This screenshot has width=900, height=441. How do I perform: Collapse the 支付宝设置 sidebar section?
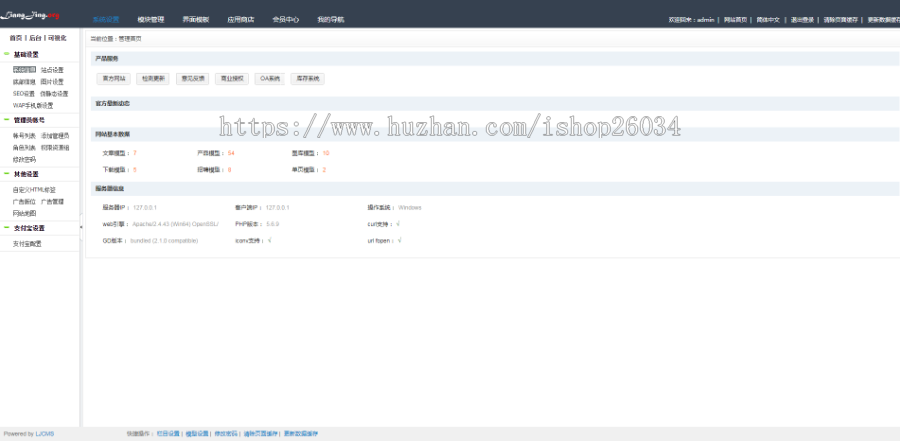coord(7,228)
